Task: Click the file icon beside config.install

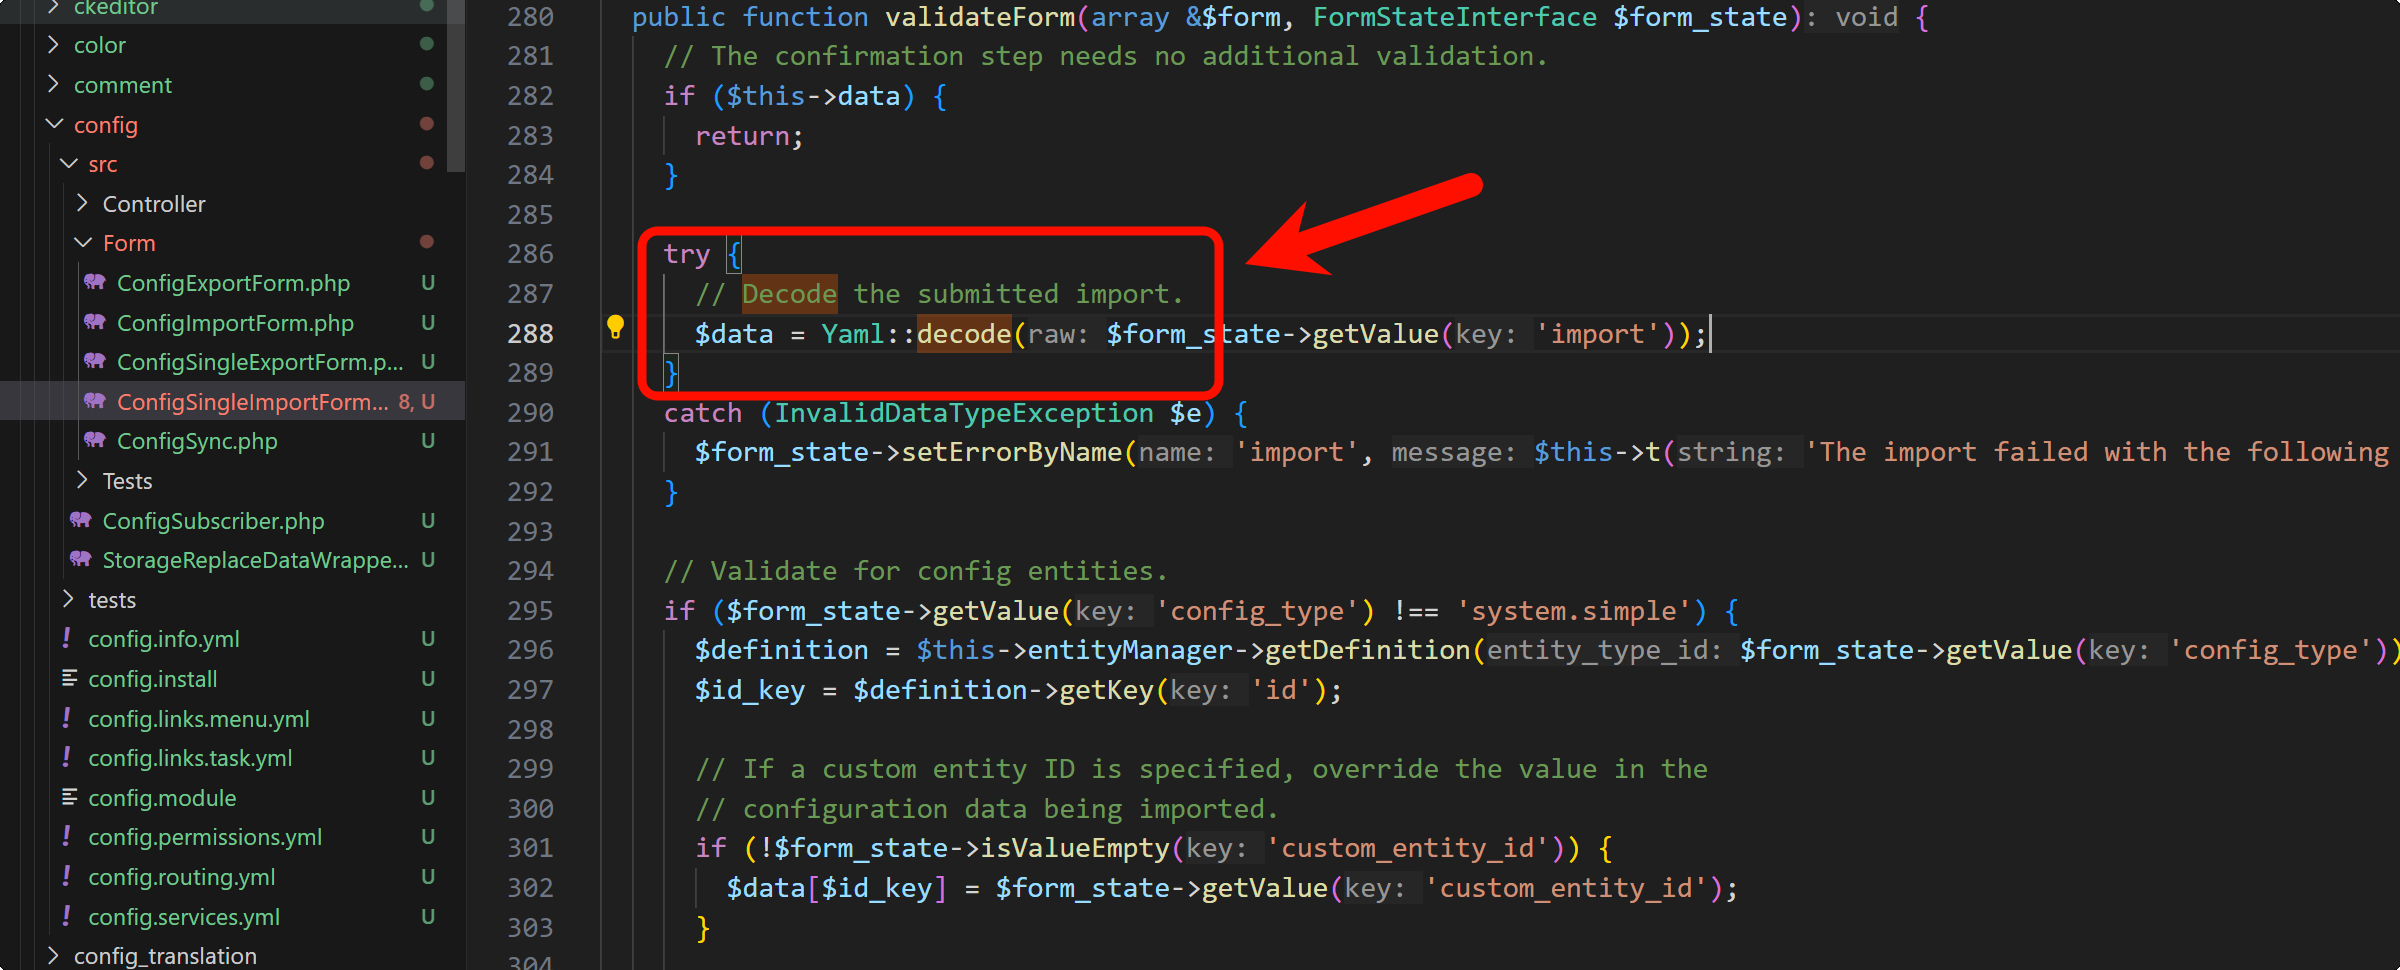Action: pos(69,679)
